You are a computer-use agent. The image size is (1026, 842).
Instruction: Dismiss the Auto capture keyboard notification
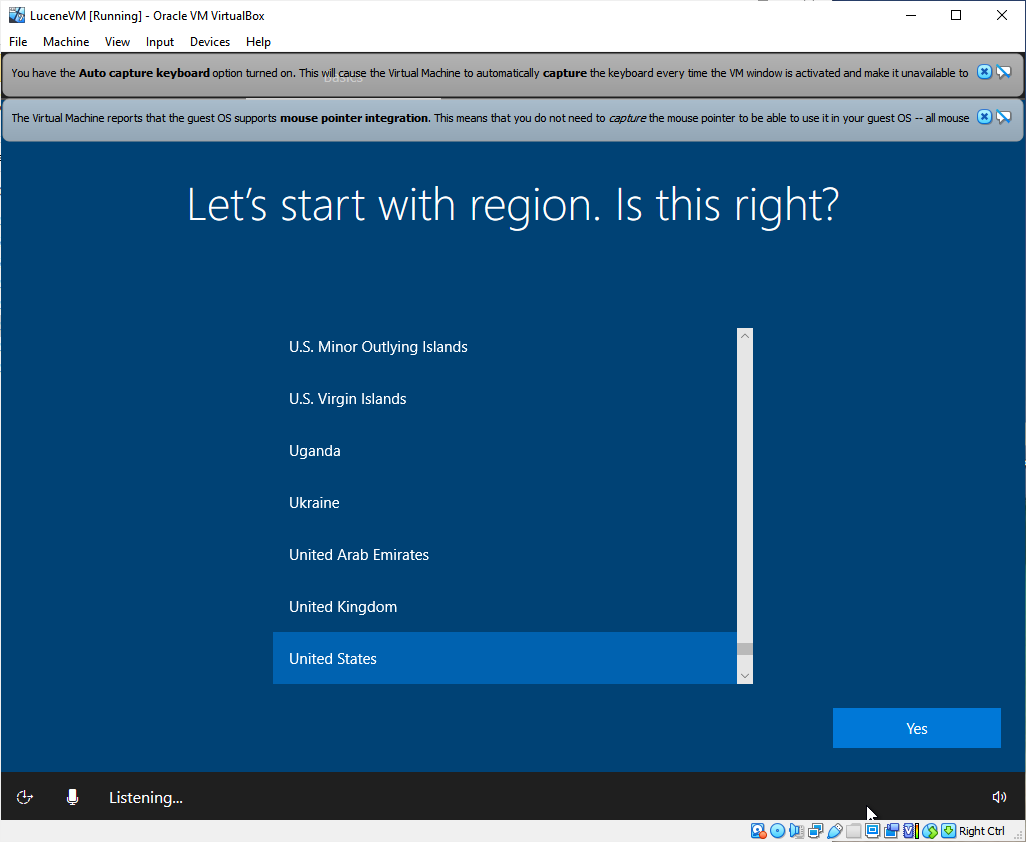(x=984, y=72)
